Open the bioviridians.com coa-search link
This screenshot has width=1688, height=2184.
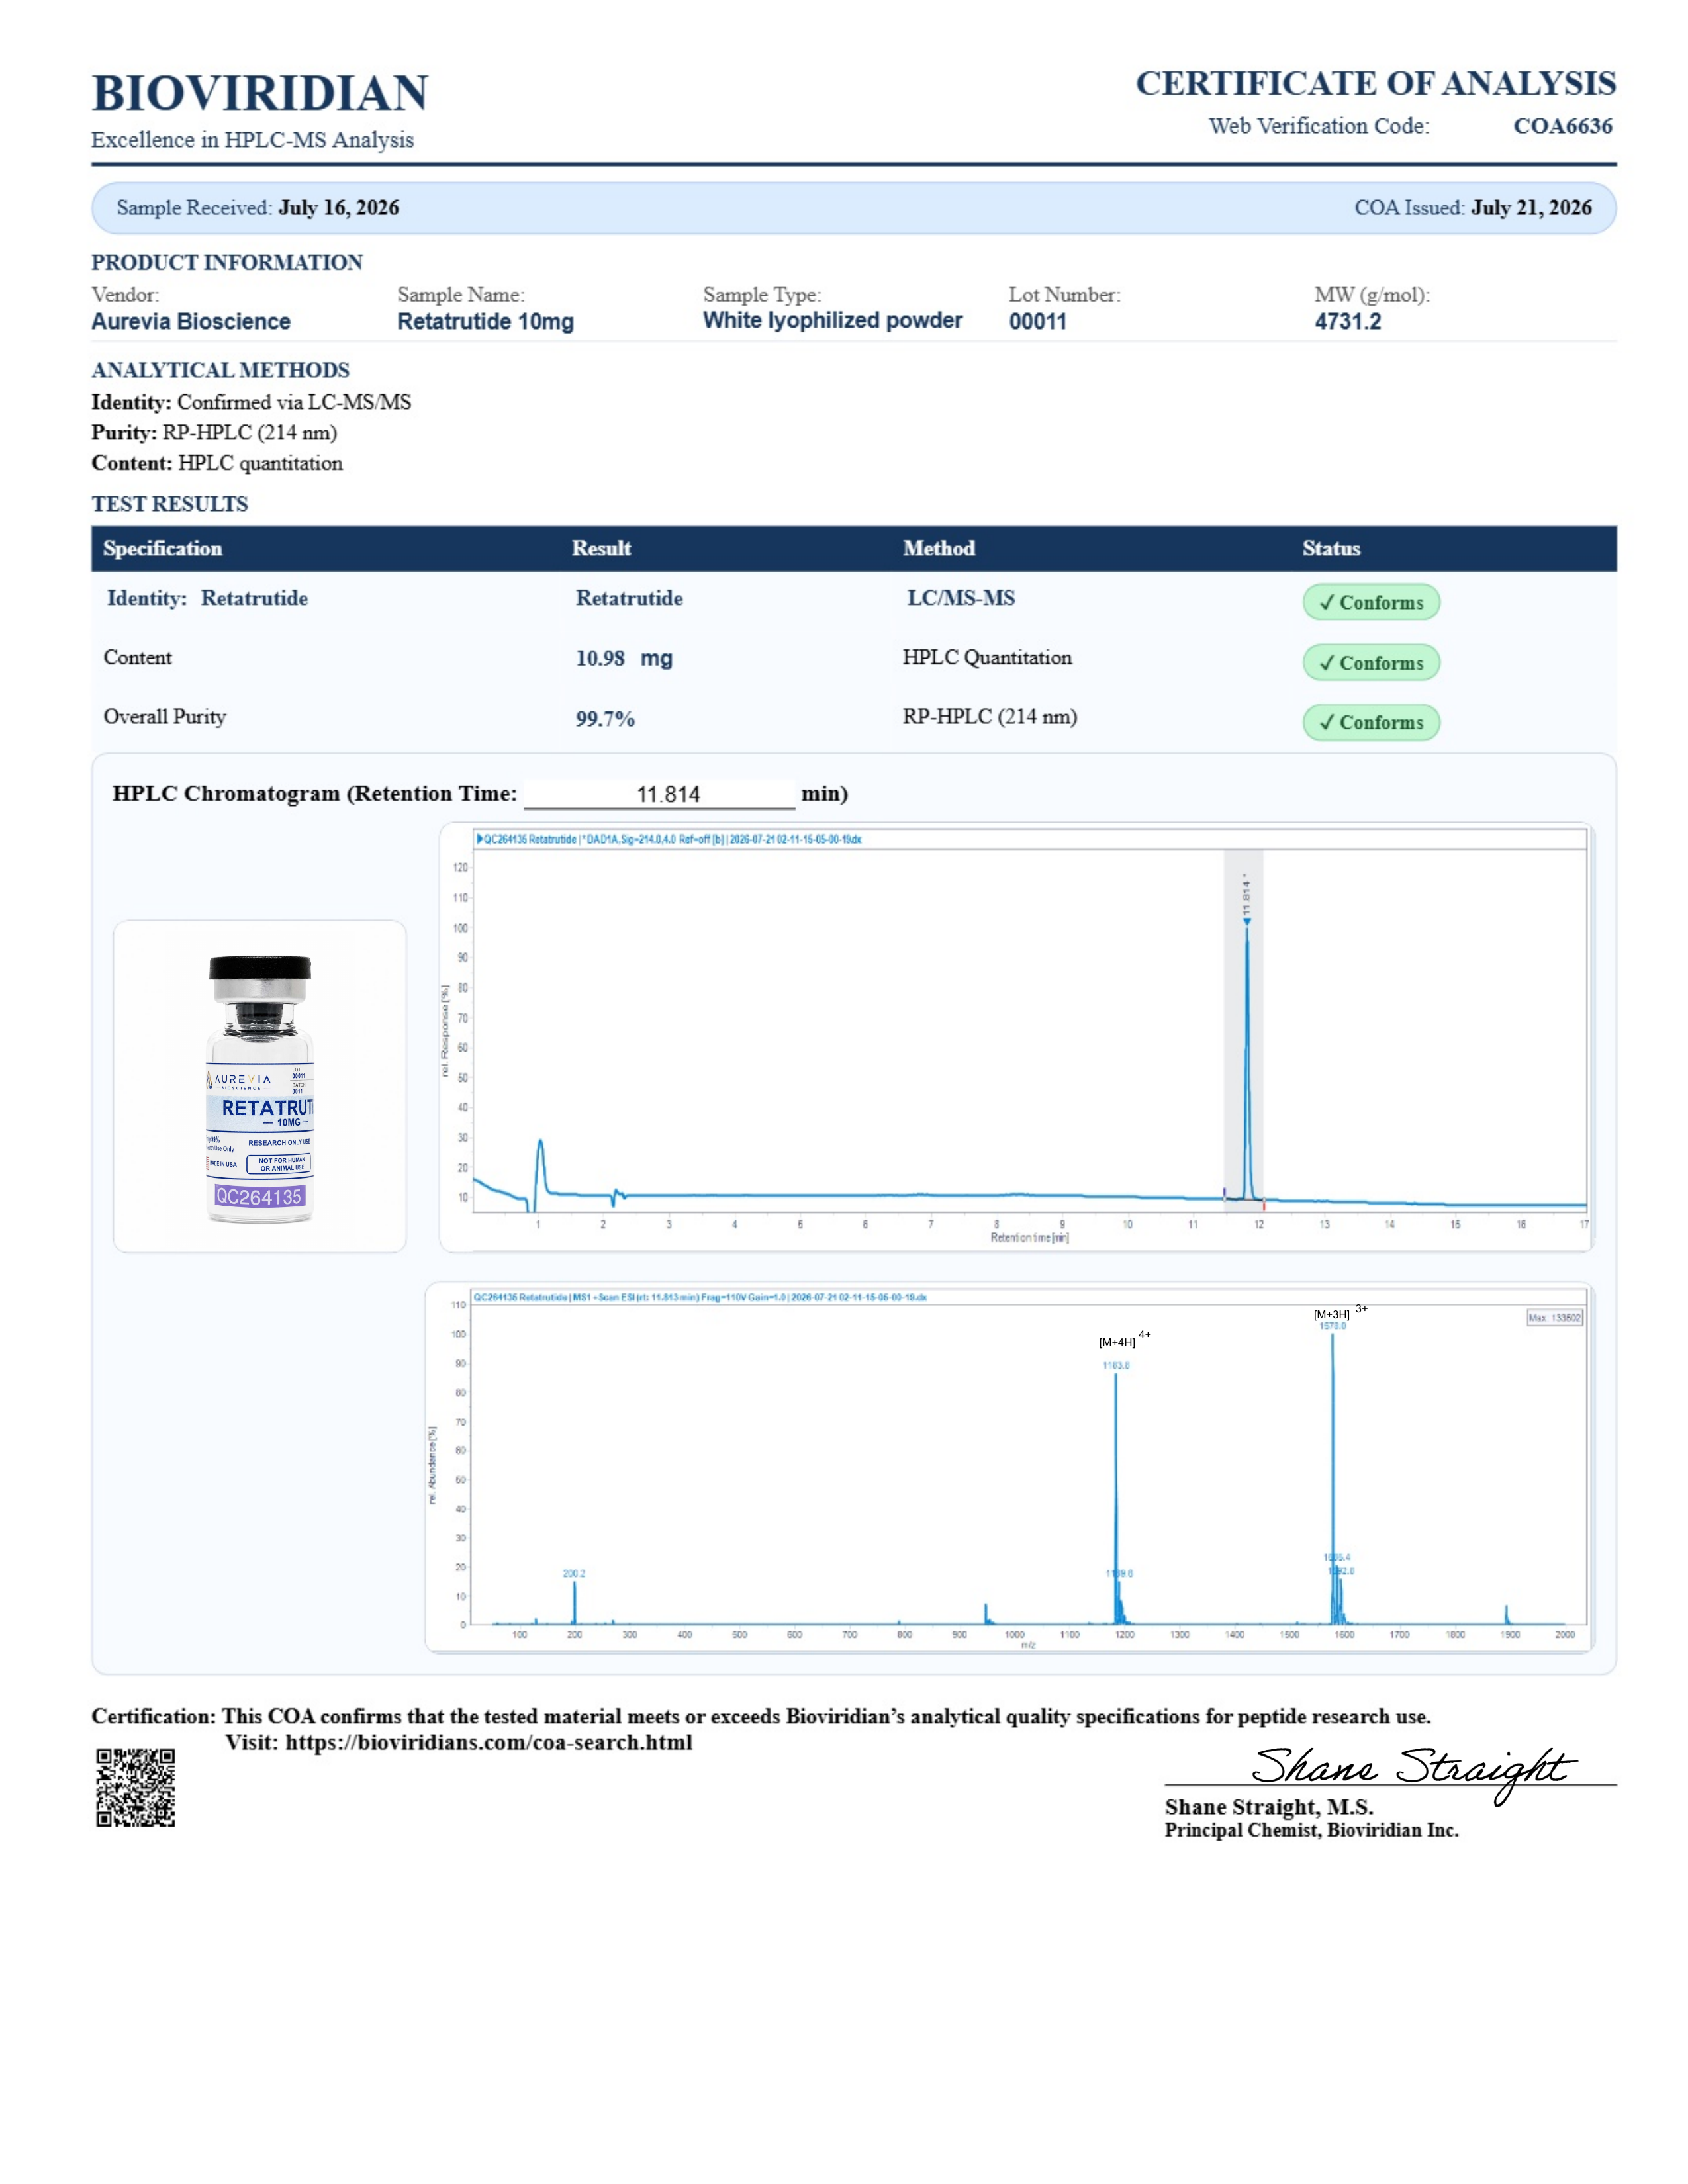click(488, 1742)
